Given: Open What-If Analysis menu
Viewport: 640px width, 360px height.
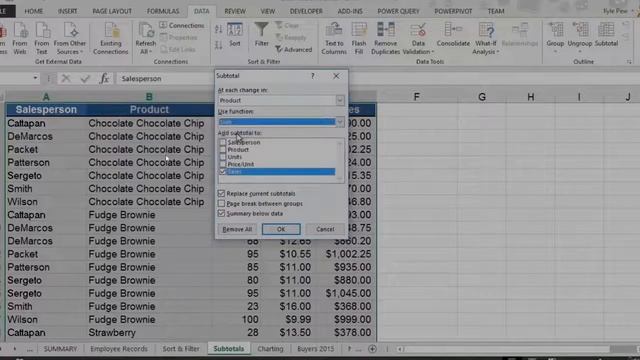Looking at the screenshot, I should point(486,38).
